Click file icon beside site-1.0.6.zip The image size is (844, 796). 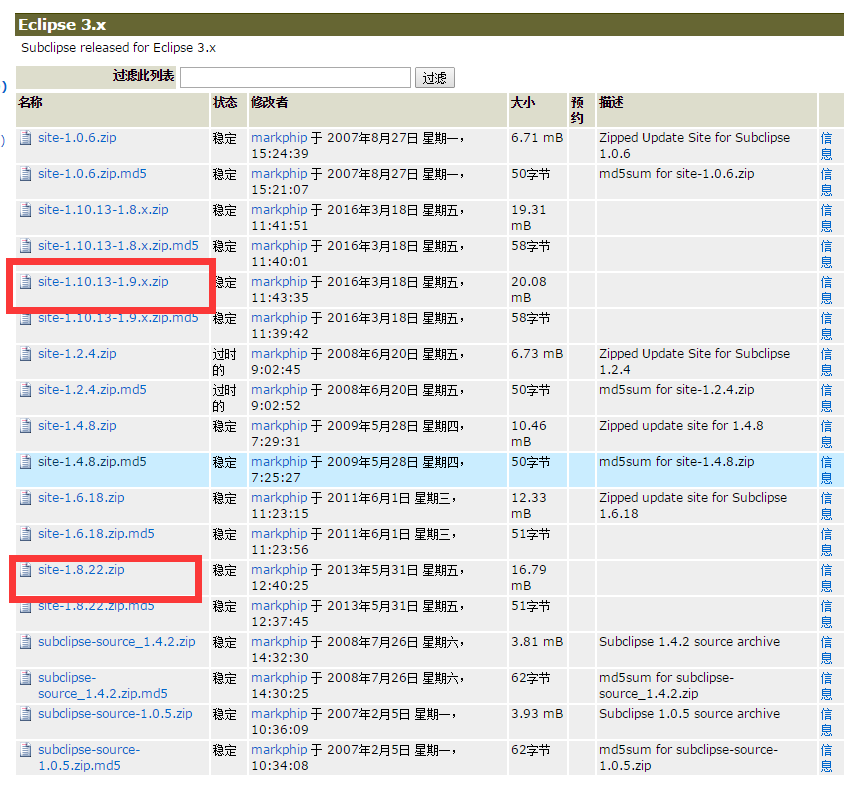click(25, 138)
